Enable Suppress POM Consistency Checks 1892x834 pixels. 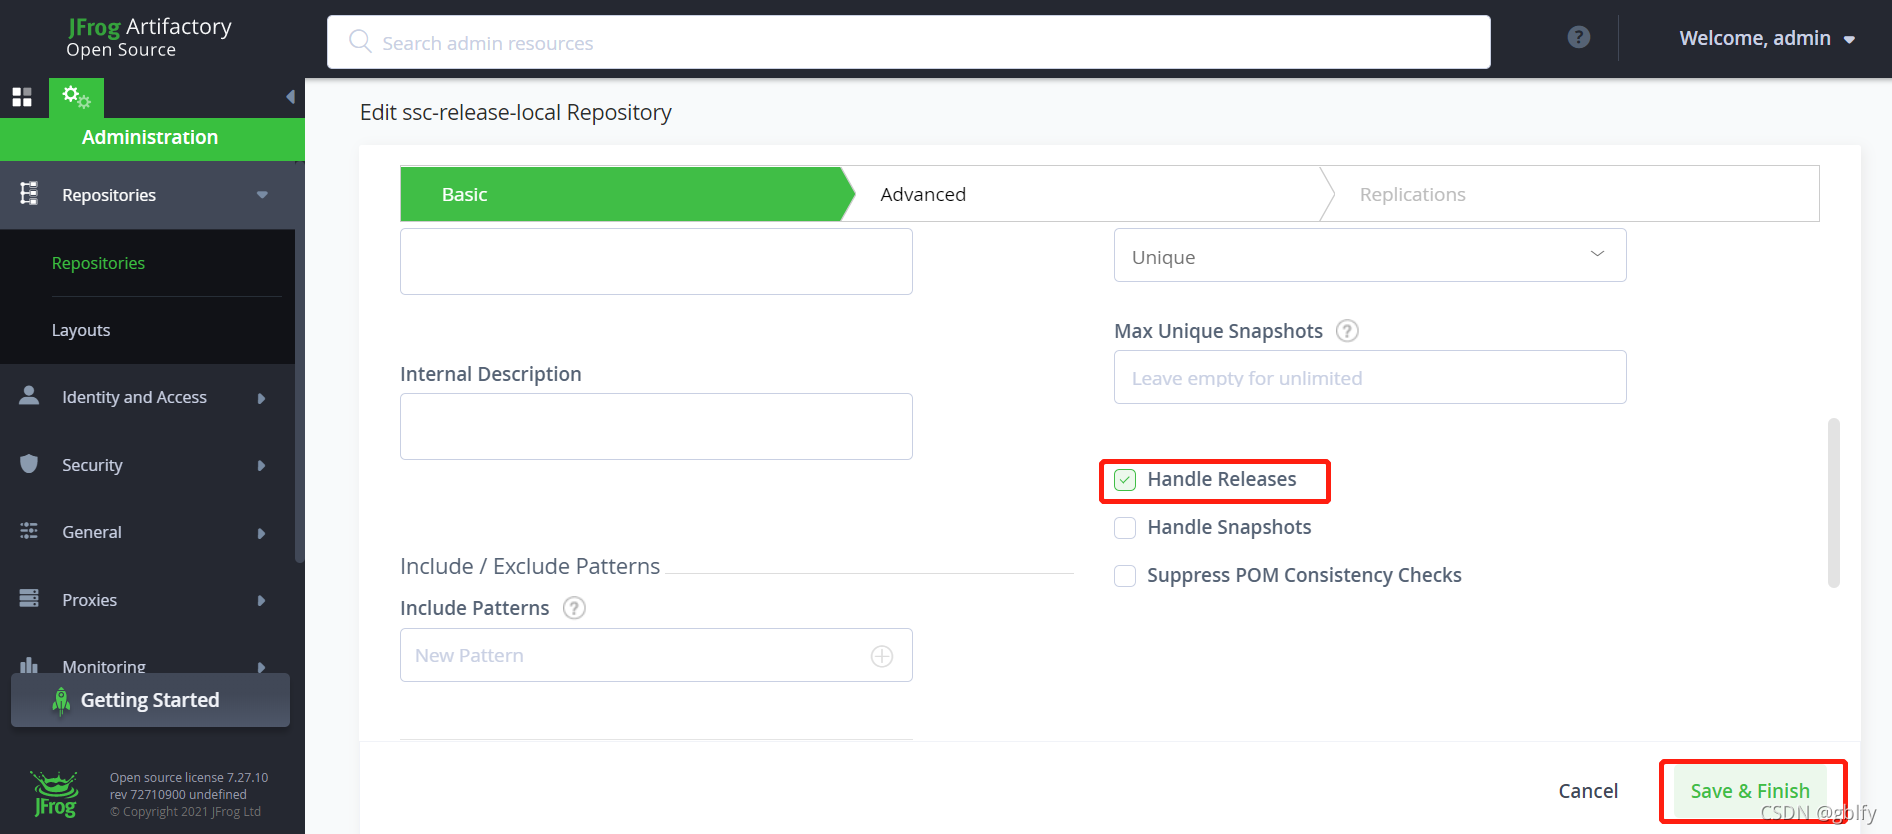pyautogui.click(x=1125, y=576)
